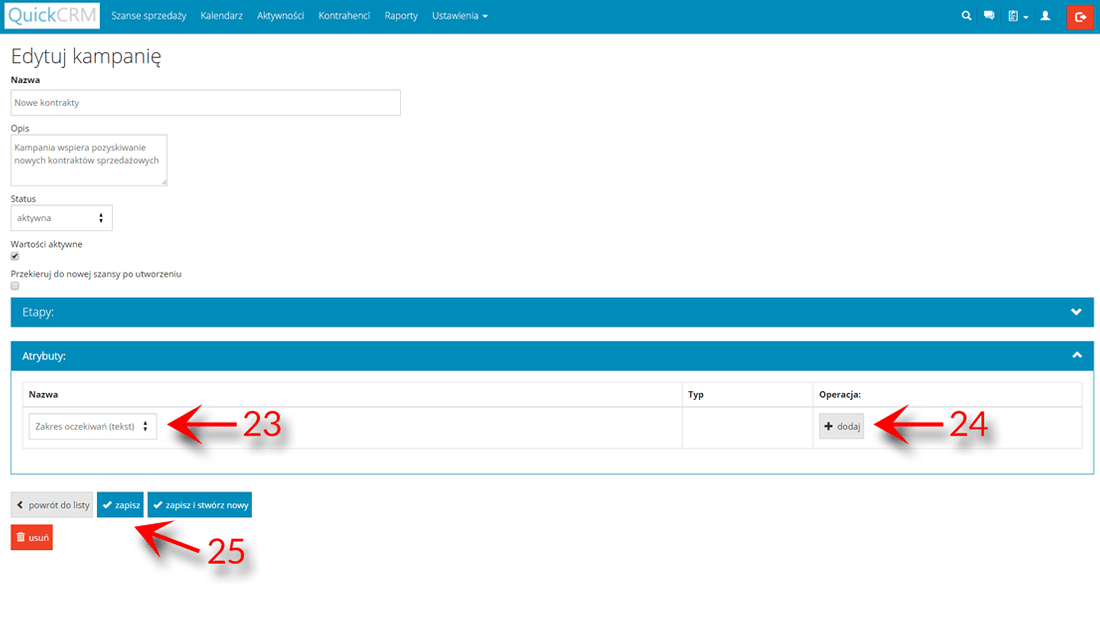Click the QuickCRM logo
Viewport: 1100px width, 629px height.
52,16
